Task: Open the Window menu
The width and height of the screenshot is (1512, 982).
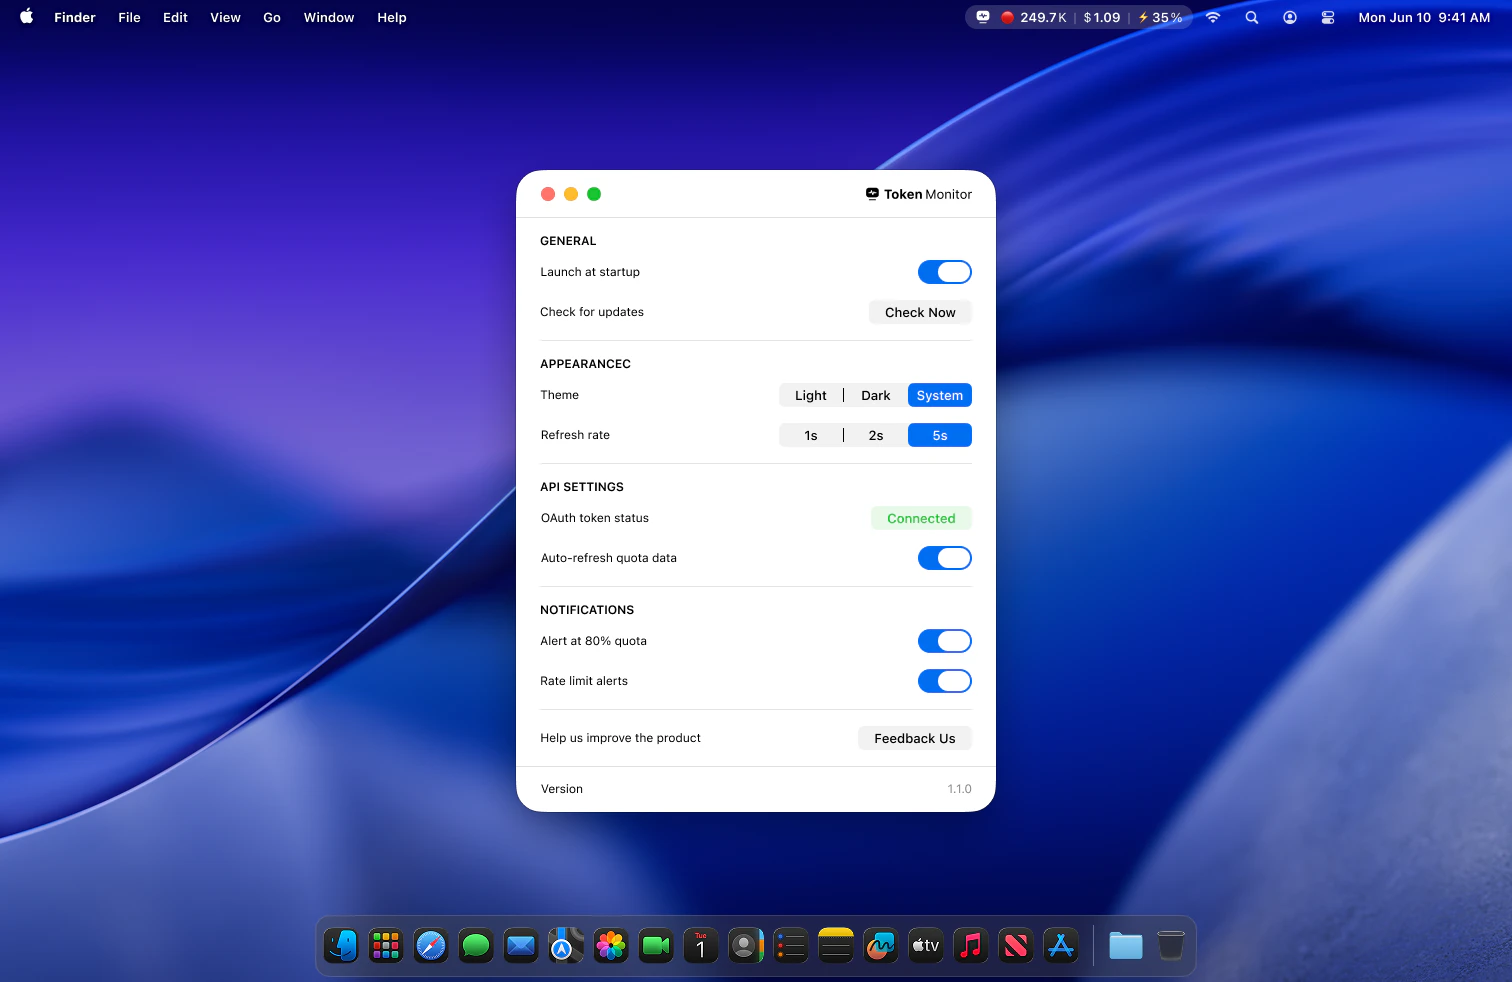Action: click(329, 17)
